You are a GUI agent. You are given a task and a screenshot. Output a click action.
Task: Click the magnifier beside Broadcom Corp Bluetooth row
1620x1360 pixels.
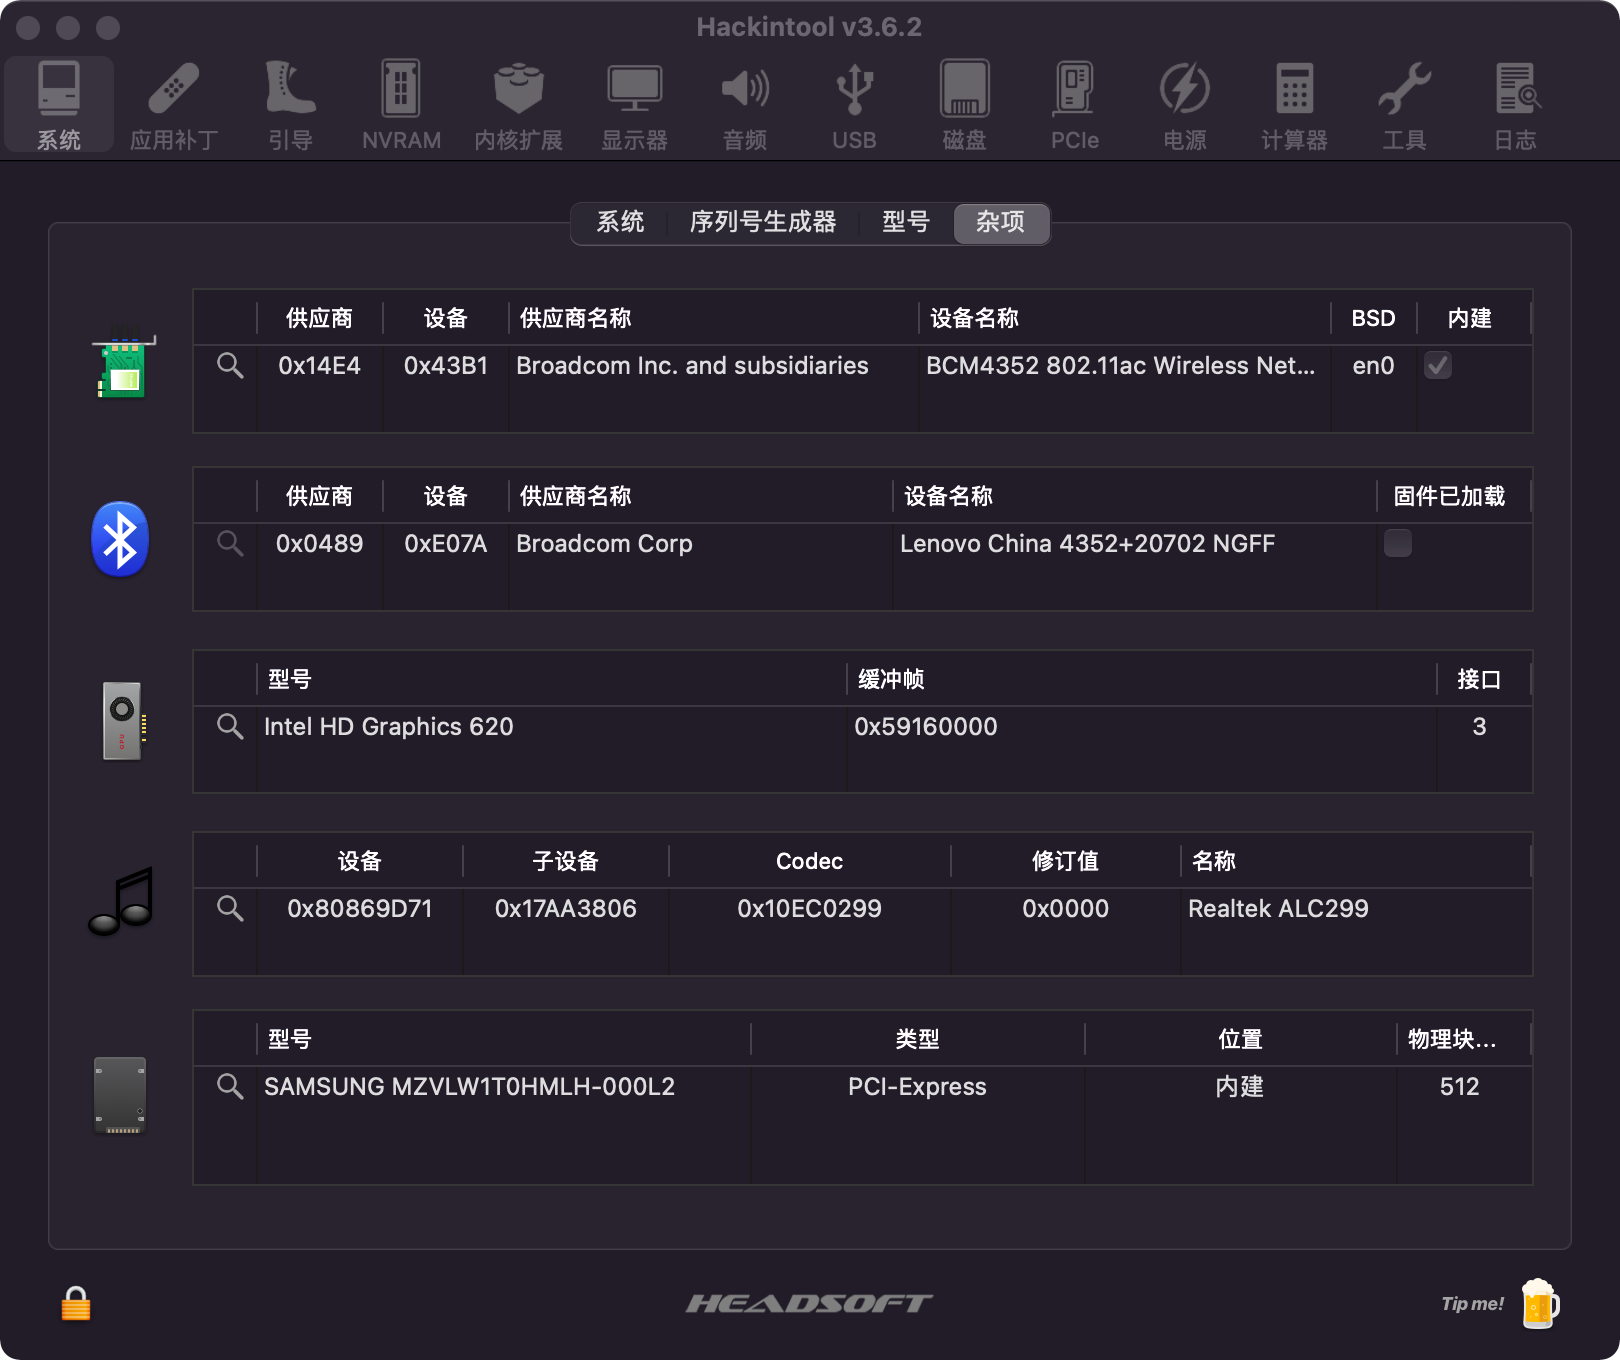pyautogui.click(x=230, y=543)
